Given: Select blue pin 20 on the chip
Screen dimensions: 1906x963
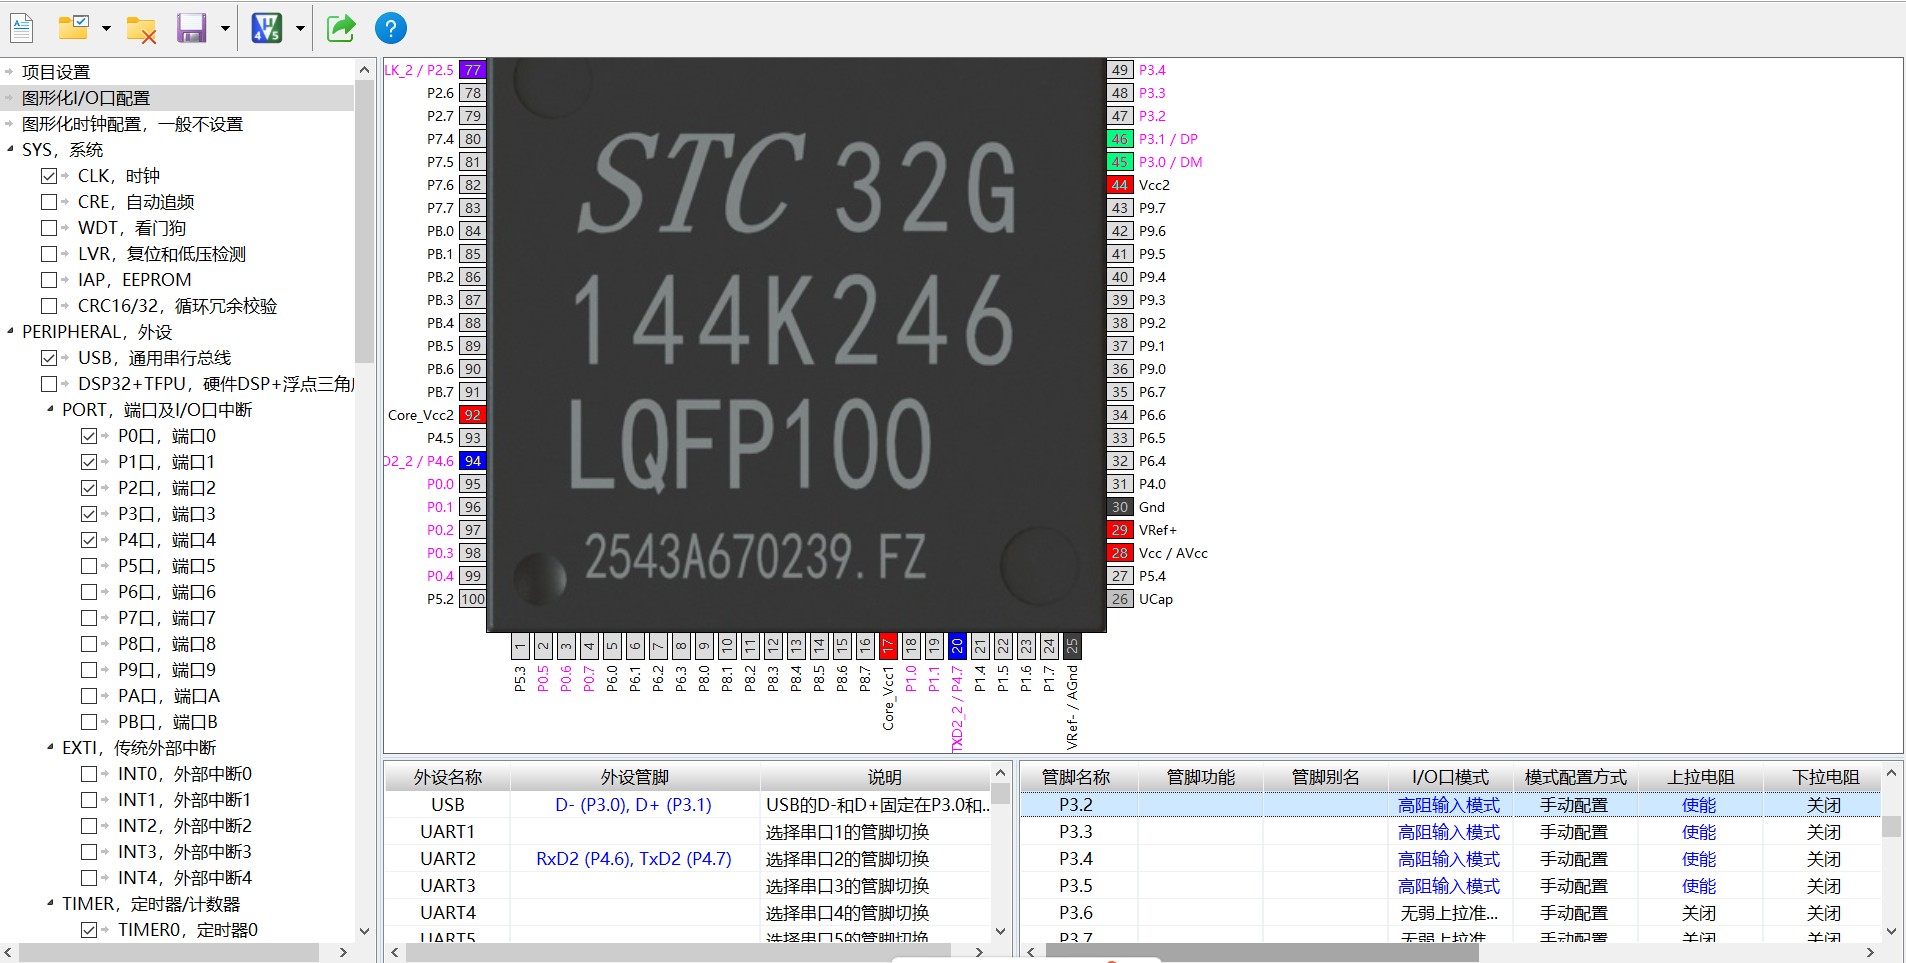Looking at the screenshot, I should (x=957, y=646).
